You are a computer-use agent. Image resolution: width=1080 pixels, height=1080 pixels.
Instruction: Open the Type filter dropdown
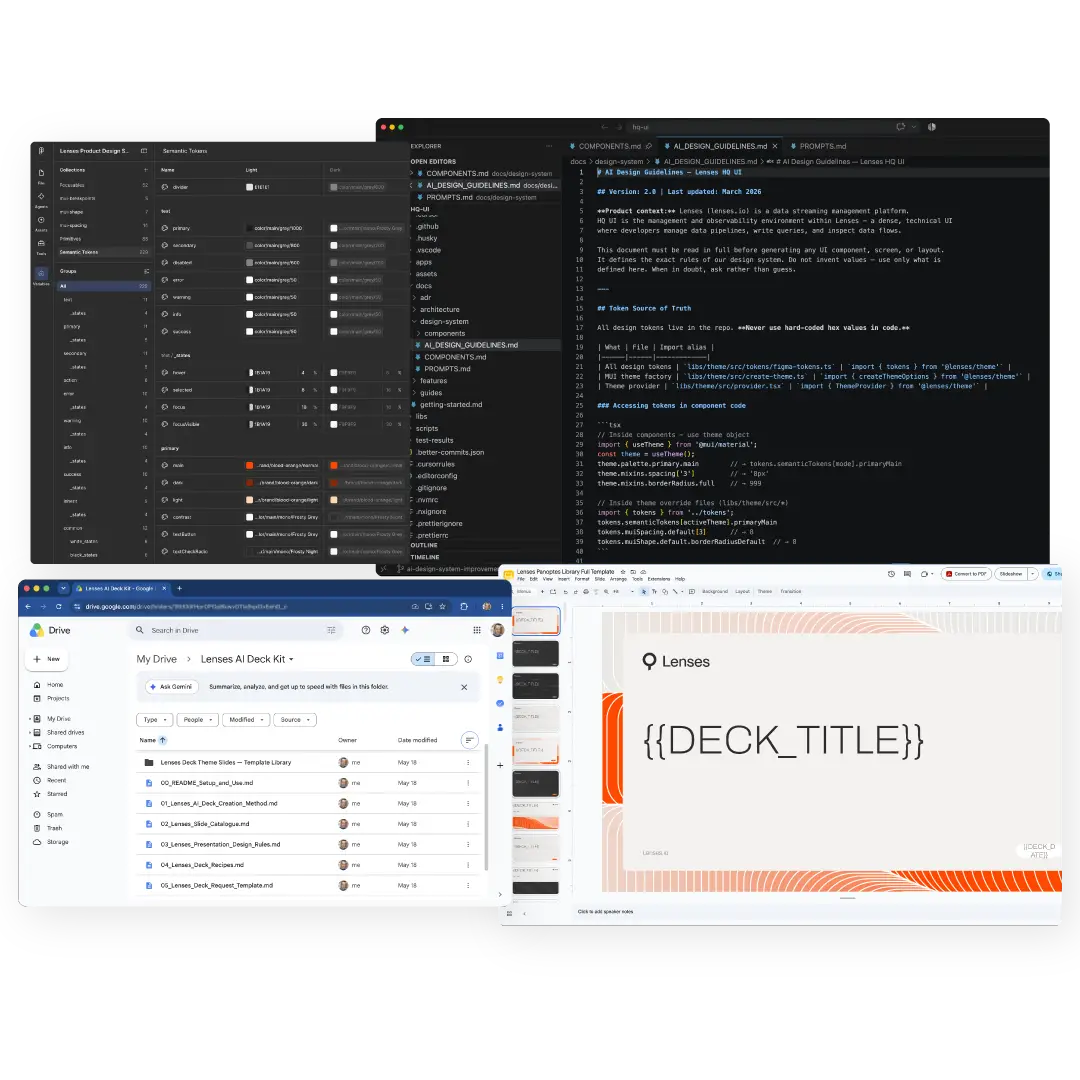coord(154,719)
